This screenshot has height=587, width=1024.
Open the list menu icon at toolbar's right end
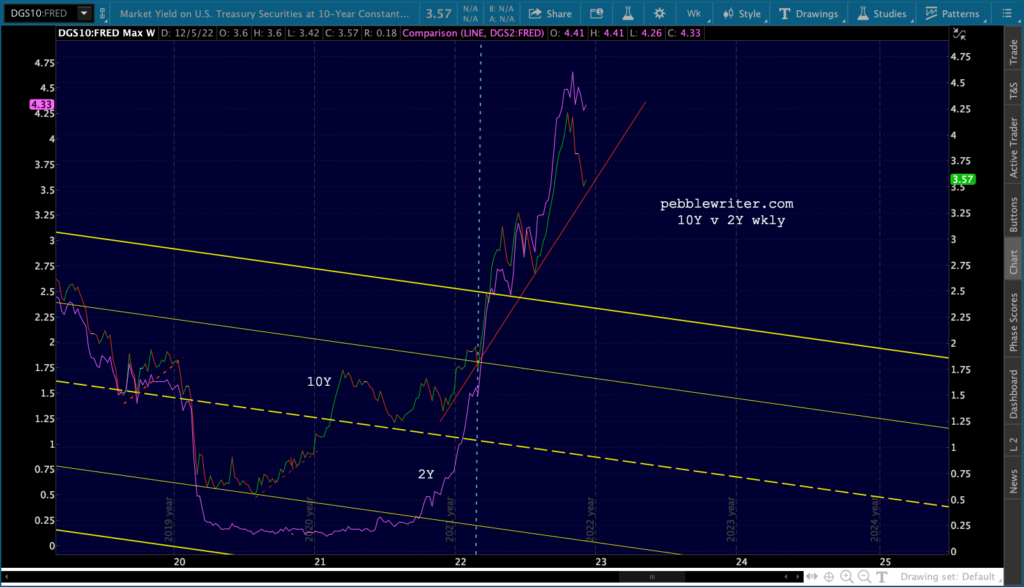(x=1006, y=13)
